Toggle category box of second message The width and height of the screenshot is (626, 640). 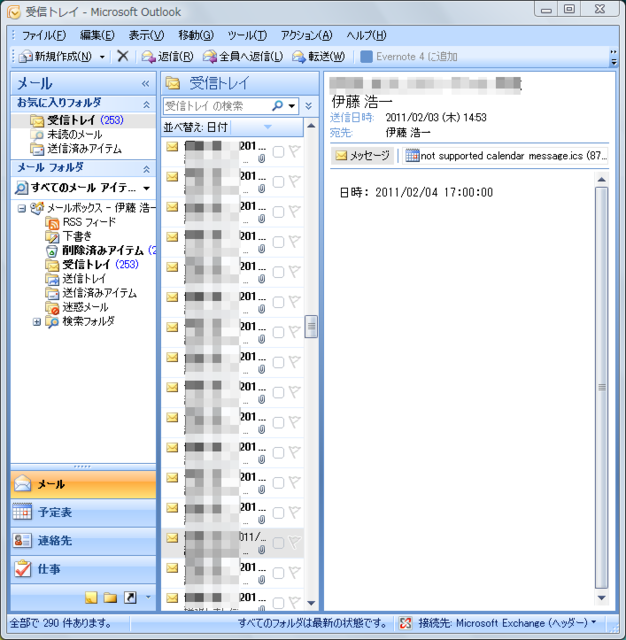point(278,182)
